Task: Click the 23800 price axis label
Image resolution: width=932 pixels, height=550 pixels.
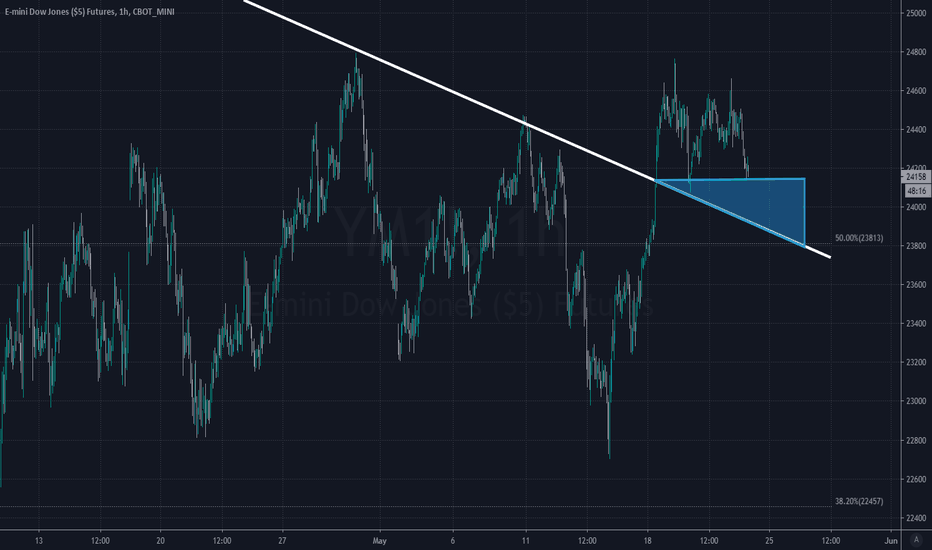Action: point(916,246)
